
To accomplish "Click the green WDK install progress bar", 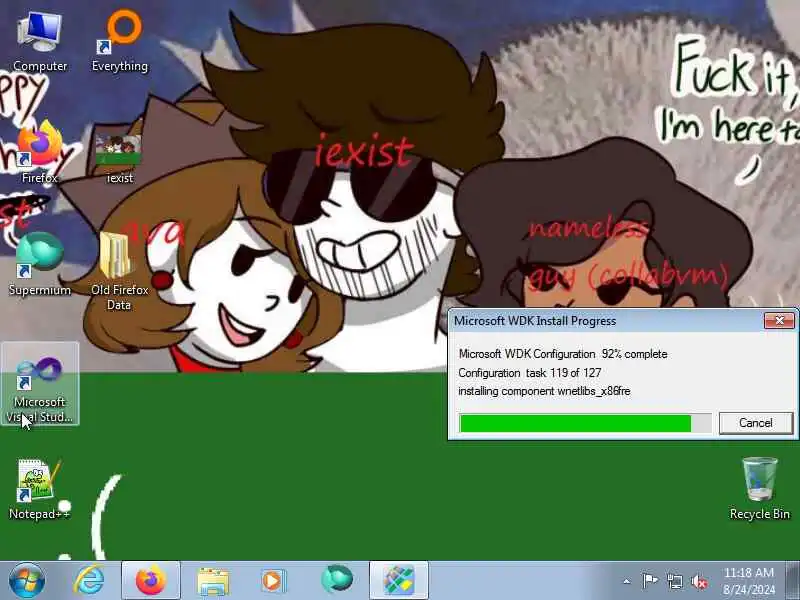I will (x=585, y=423).
